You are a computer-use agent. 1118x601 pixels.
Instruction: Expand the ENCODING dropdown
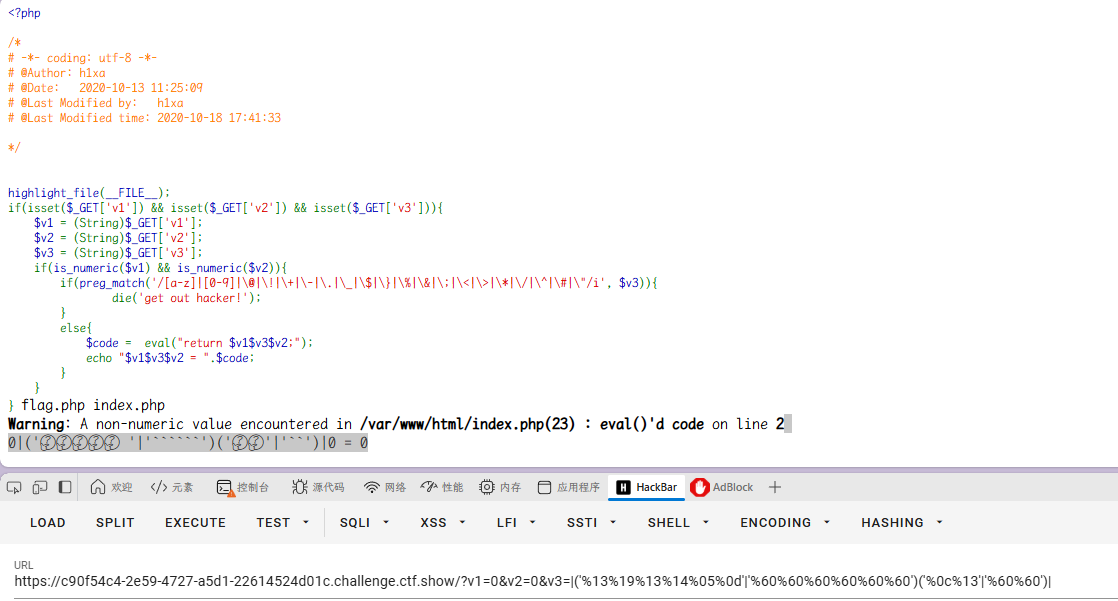coord(785,523)
